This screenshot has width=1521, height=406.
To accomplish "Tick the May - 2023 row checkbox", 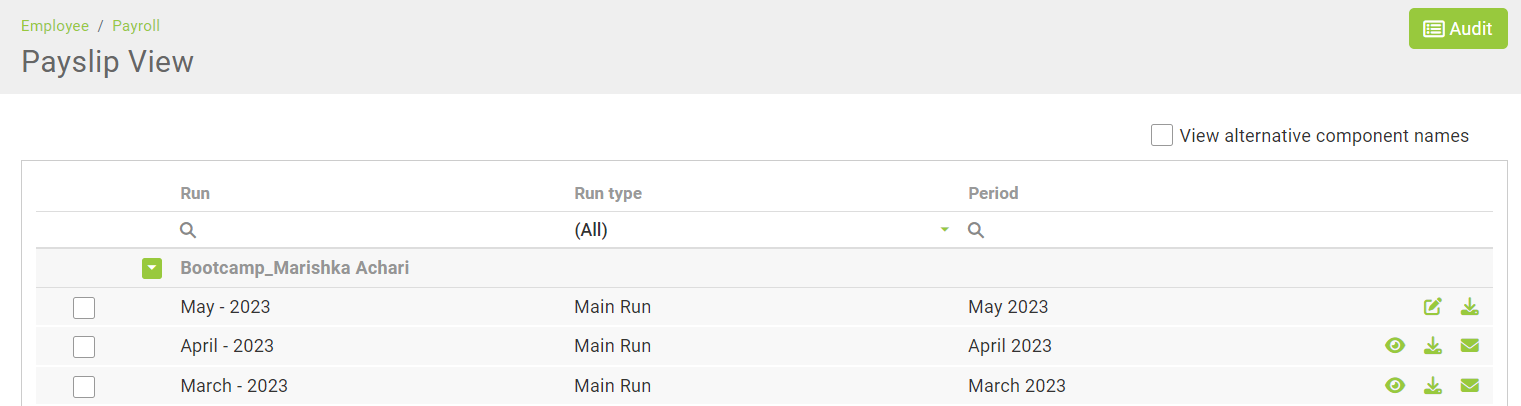I will 84,308.
